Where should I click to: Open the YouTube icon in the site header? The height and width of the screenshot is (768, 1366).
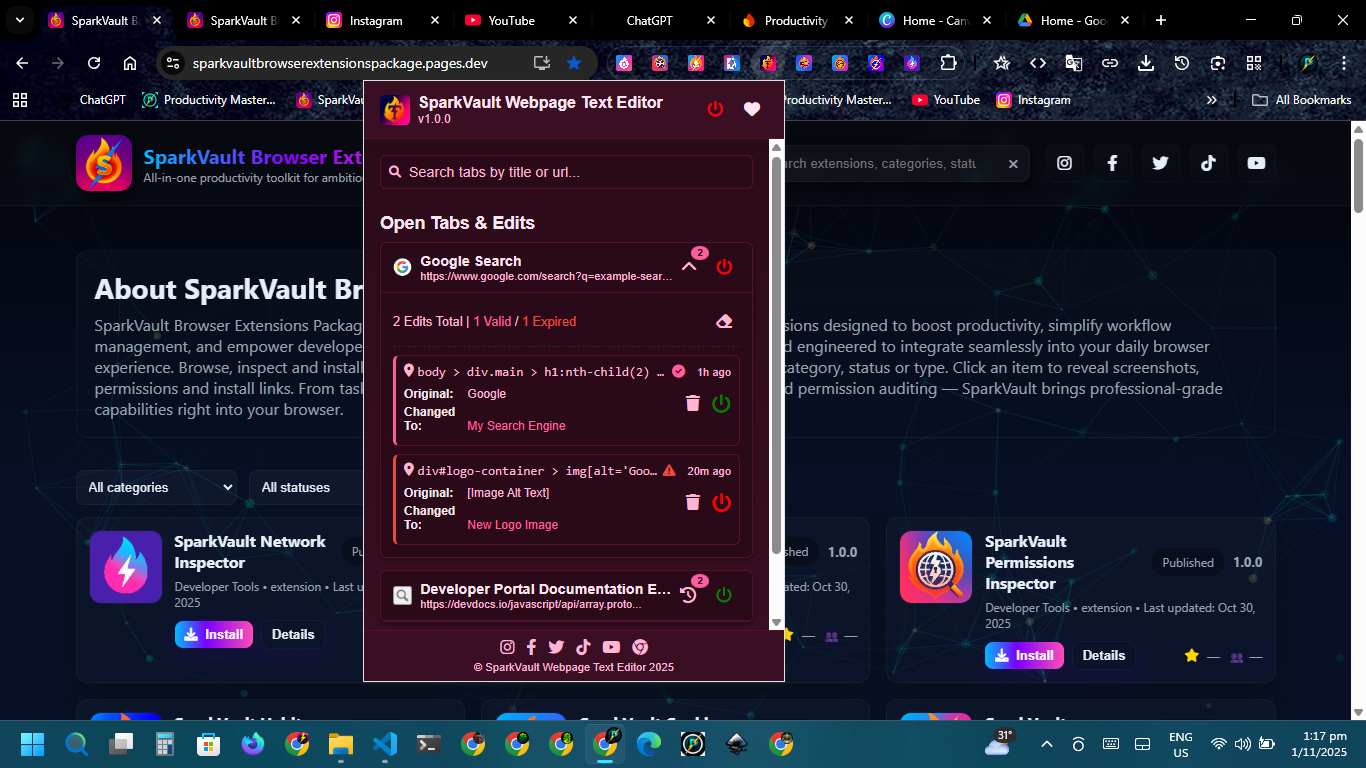click(1256, 163)
